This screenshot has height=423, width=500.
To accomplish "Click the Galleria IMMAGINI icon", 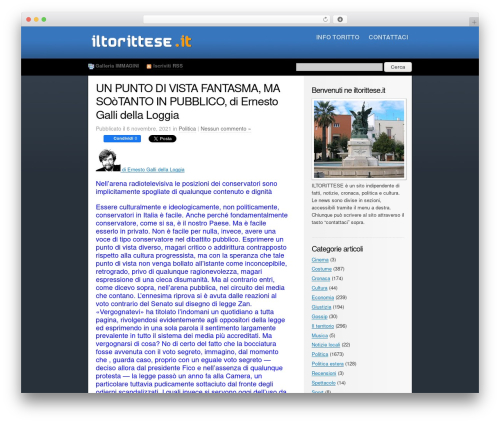I will point(91,66).
